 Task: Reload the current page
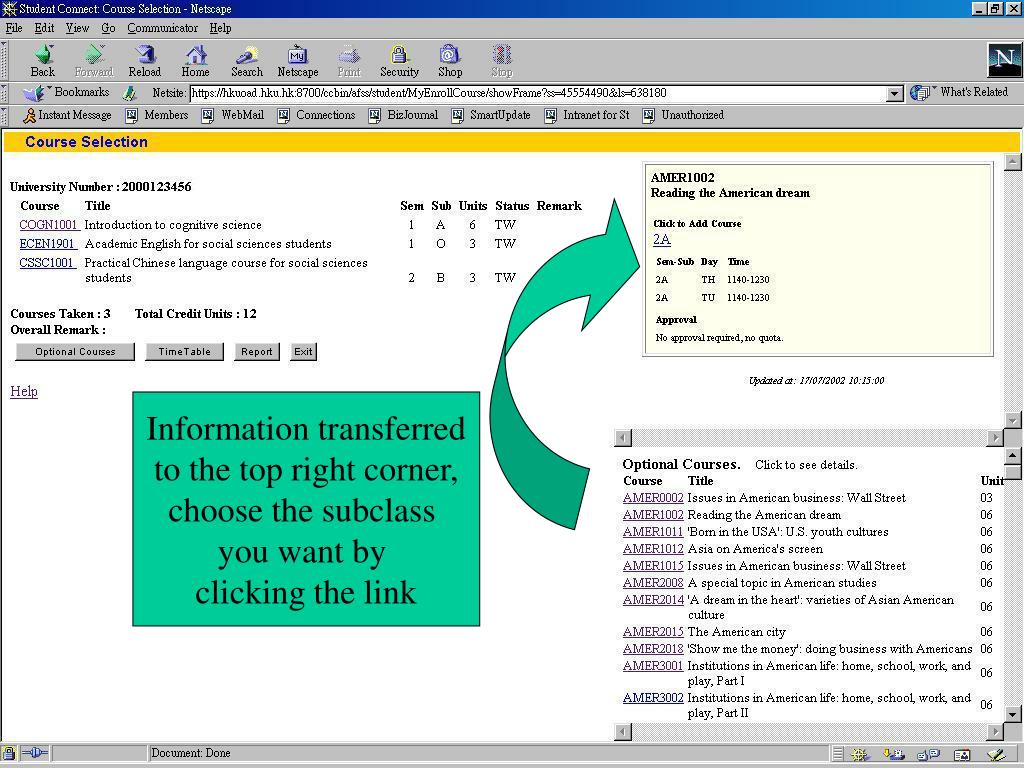pyautogui.click(x=144, y=61)
